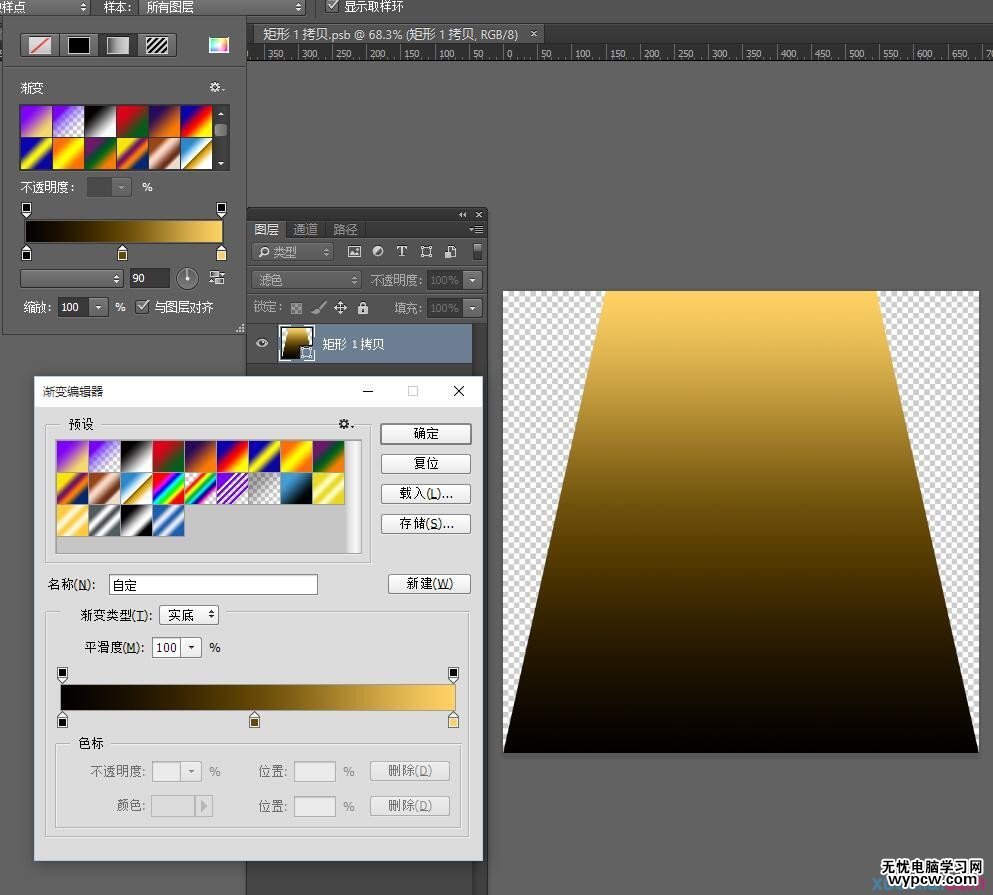Click the lock all padlock icon

click(x=362, y=308)
